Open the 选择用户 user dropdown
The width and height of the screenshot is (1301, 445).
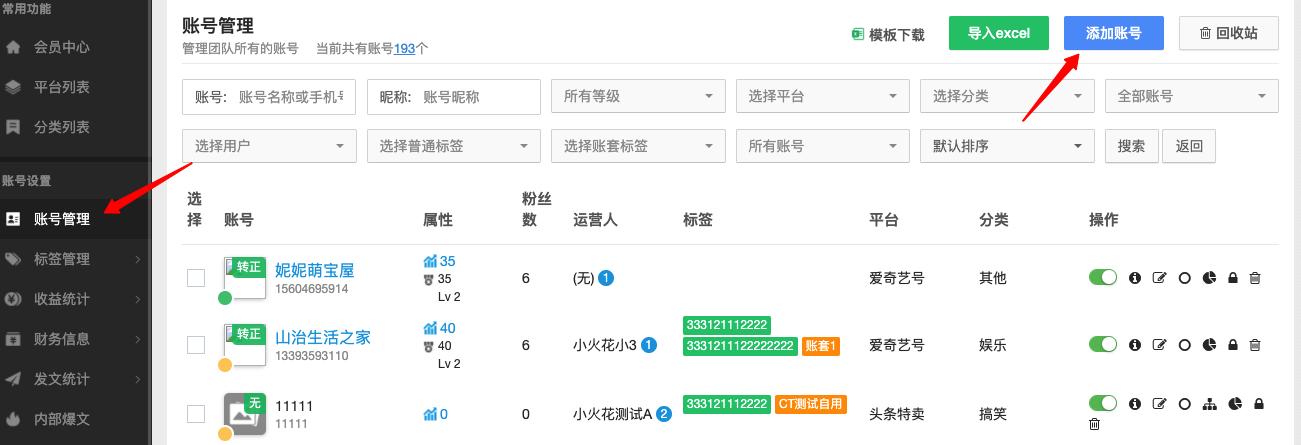tap(269, 145)
